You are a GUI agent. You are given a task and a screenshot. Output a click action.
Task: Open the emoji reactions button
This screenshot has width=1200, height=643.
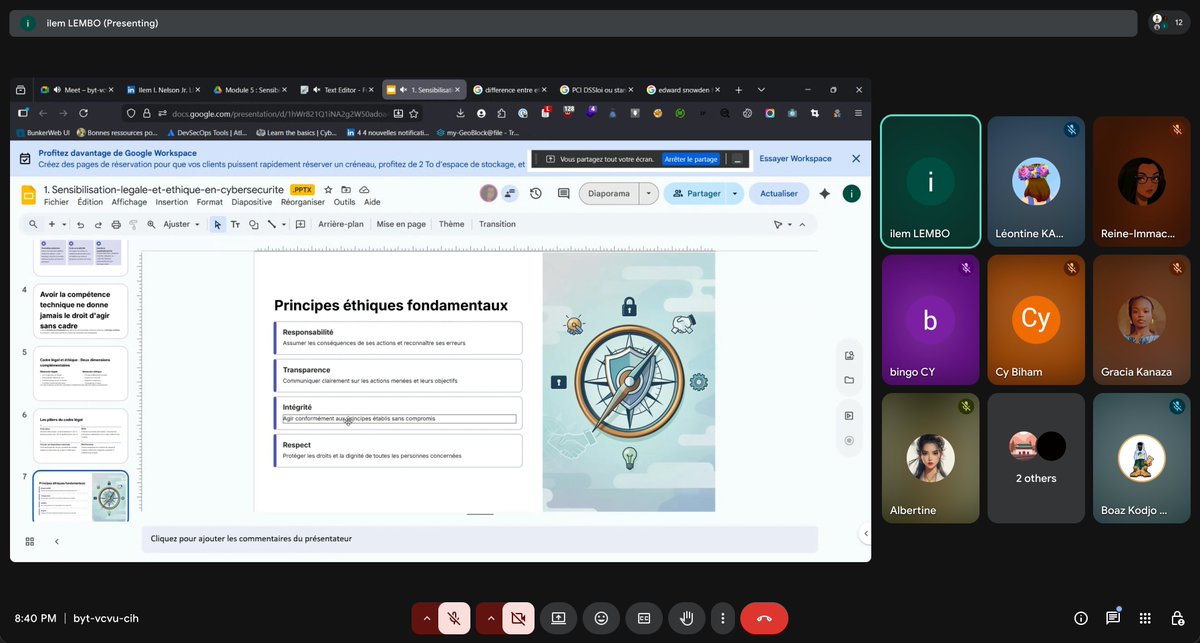601,618
